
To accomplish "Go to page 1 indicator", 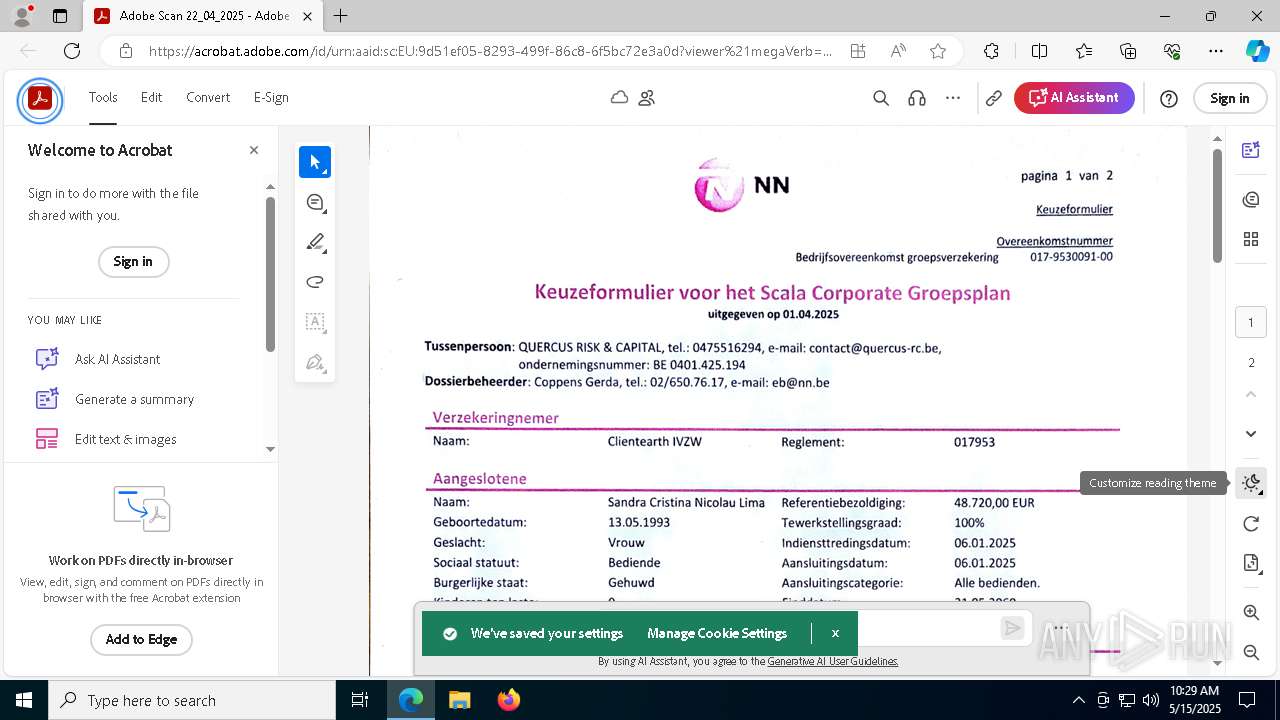I will coord(1251,322).
